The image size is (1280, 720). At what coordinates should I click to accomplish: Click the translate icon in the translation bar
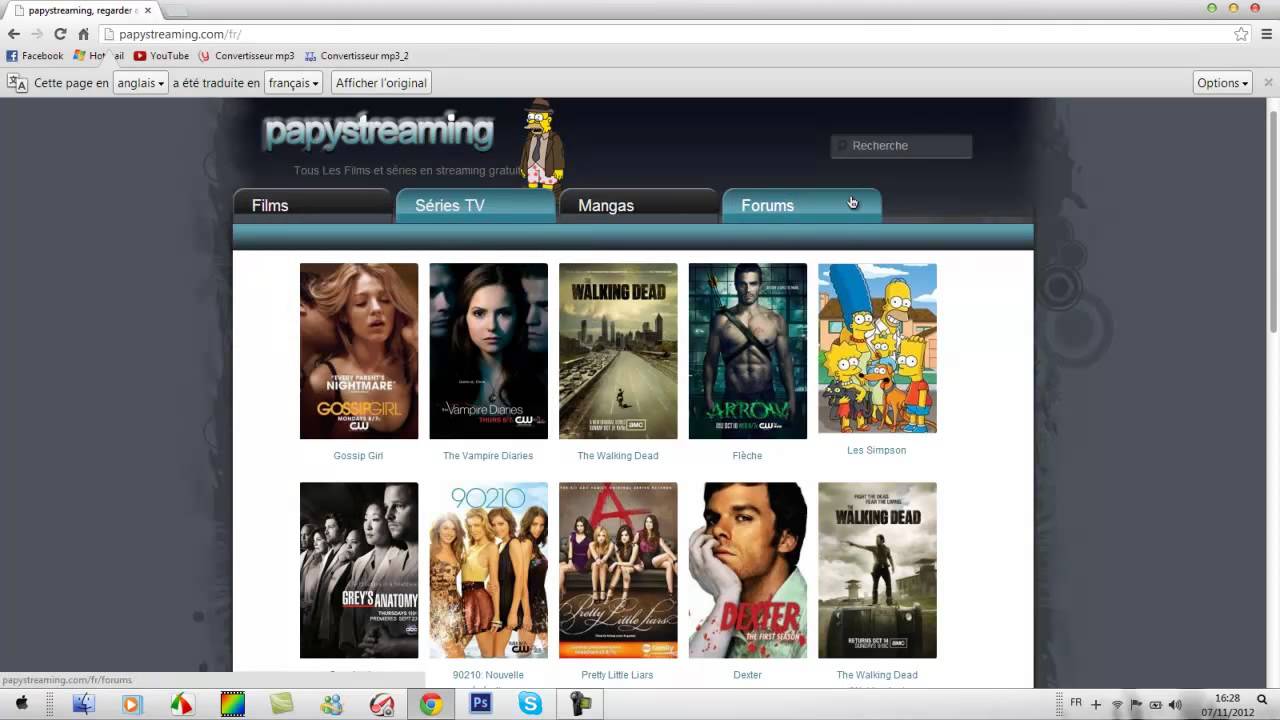coord(17,83)
